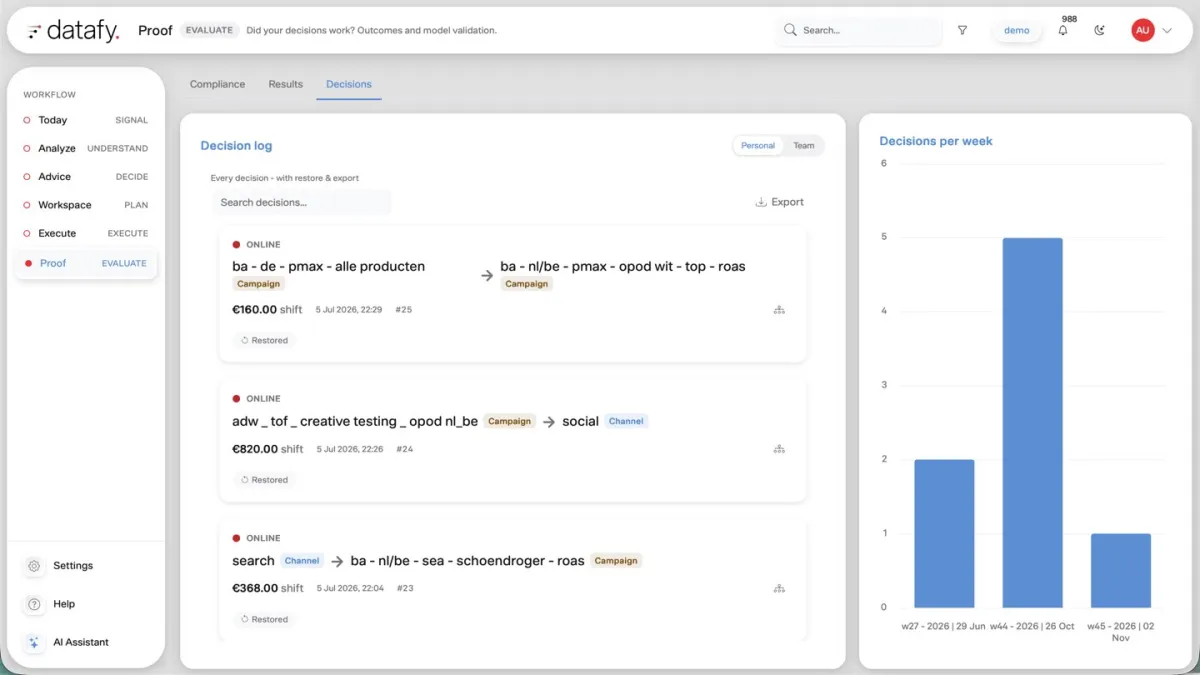This screenshot has height=675, width=1200.
Task: Click the search magnifier icon
Action: (x=790, y=30)
